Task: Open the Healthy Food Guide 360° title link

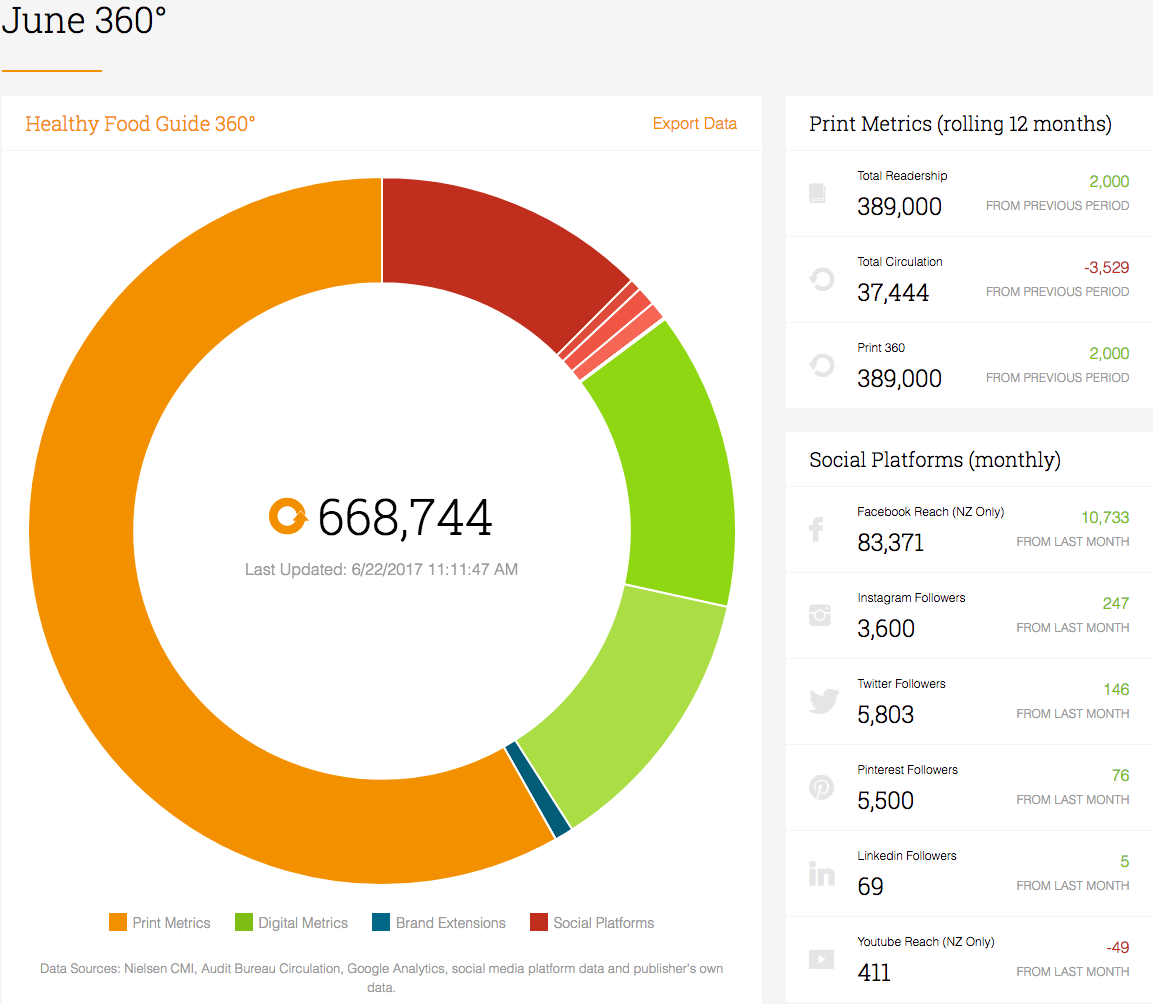Action: tap(140, 124)
